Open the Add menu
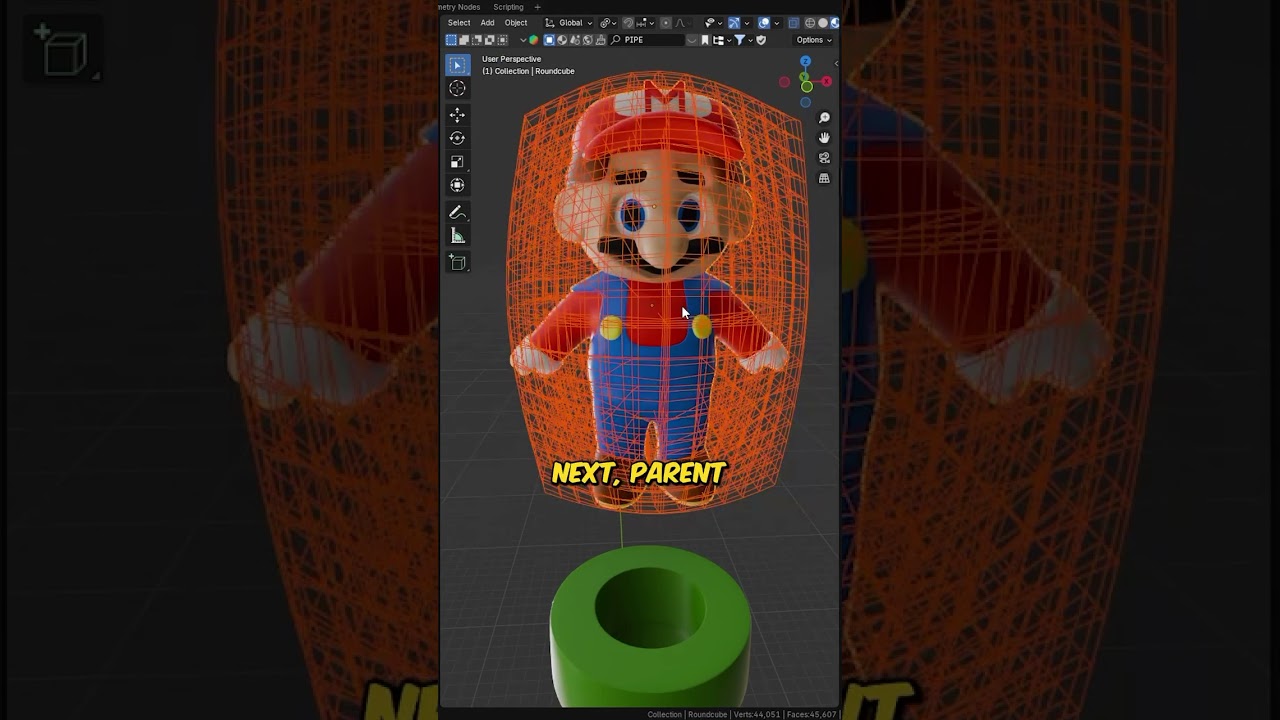Viewport: 1280px width, 720px height. [487, 23]
